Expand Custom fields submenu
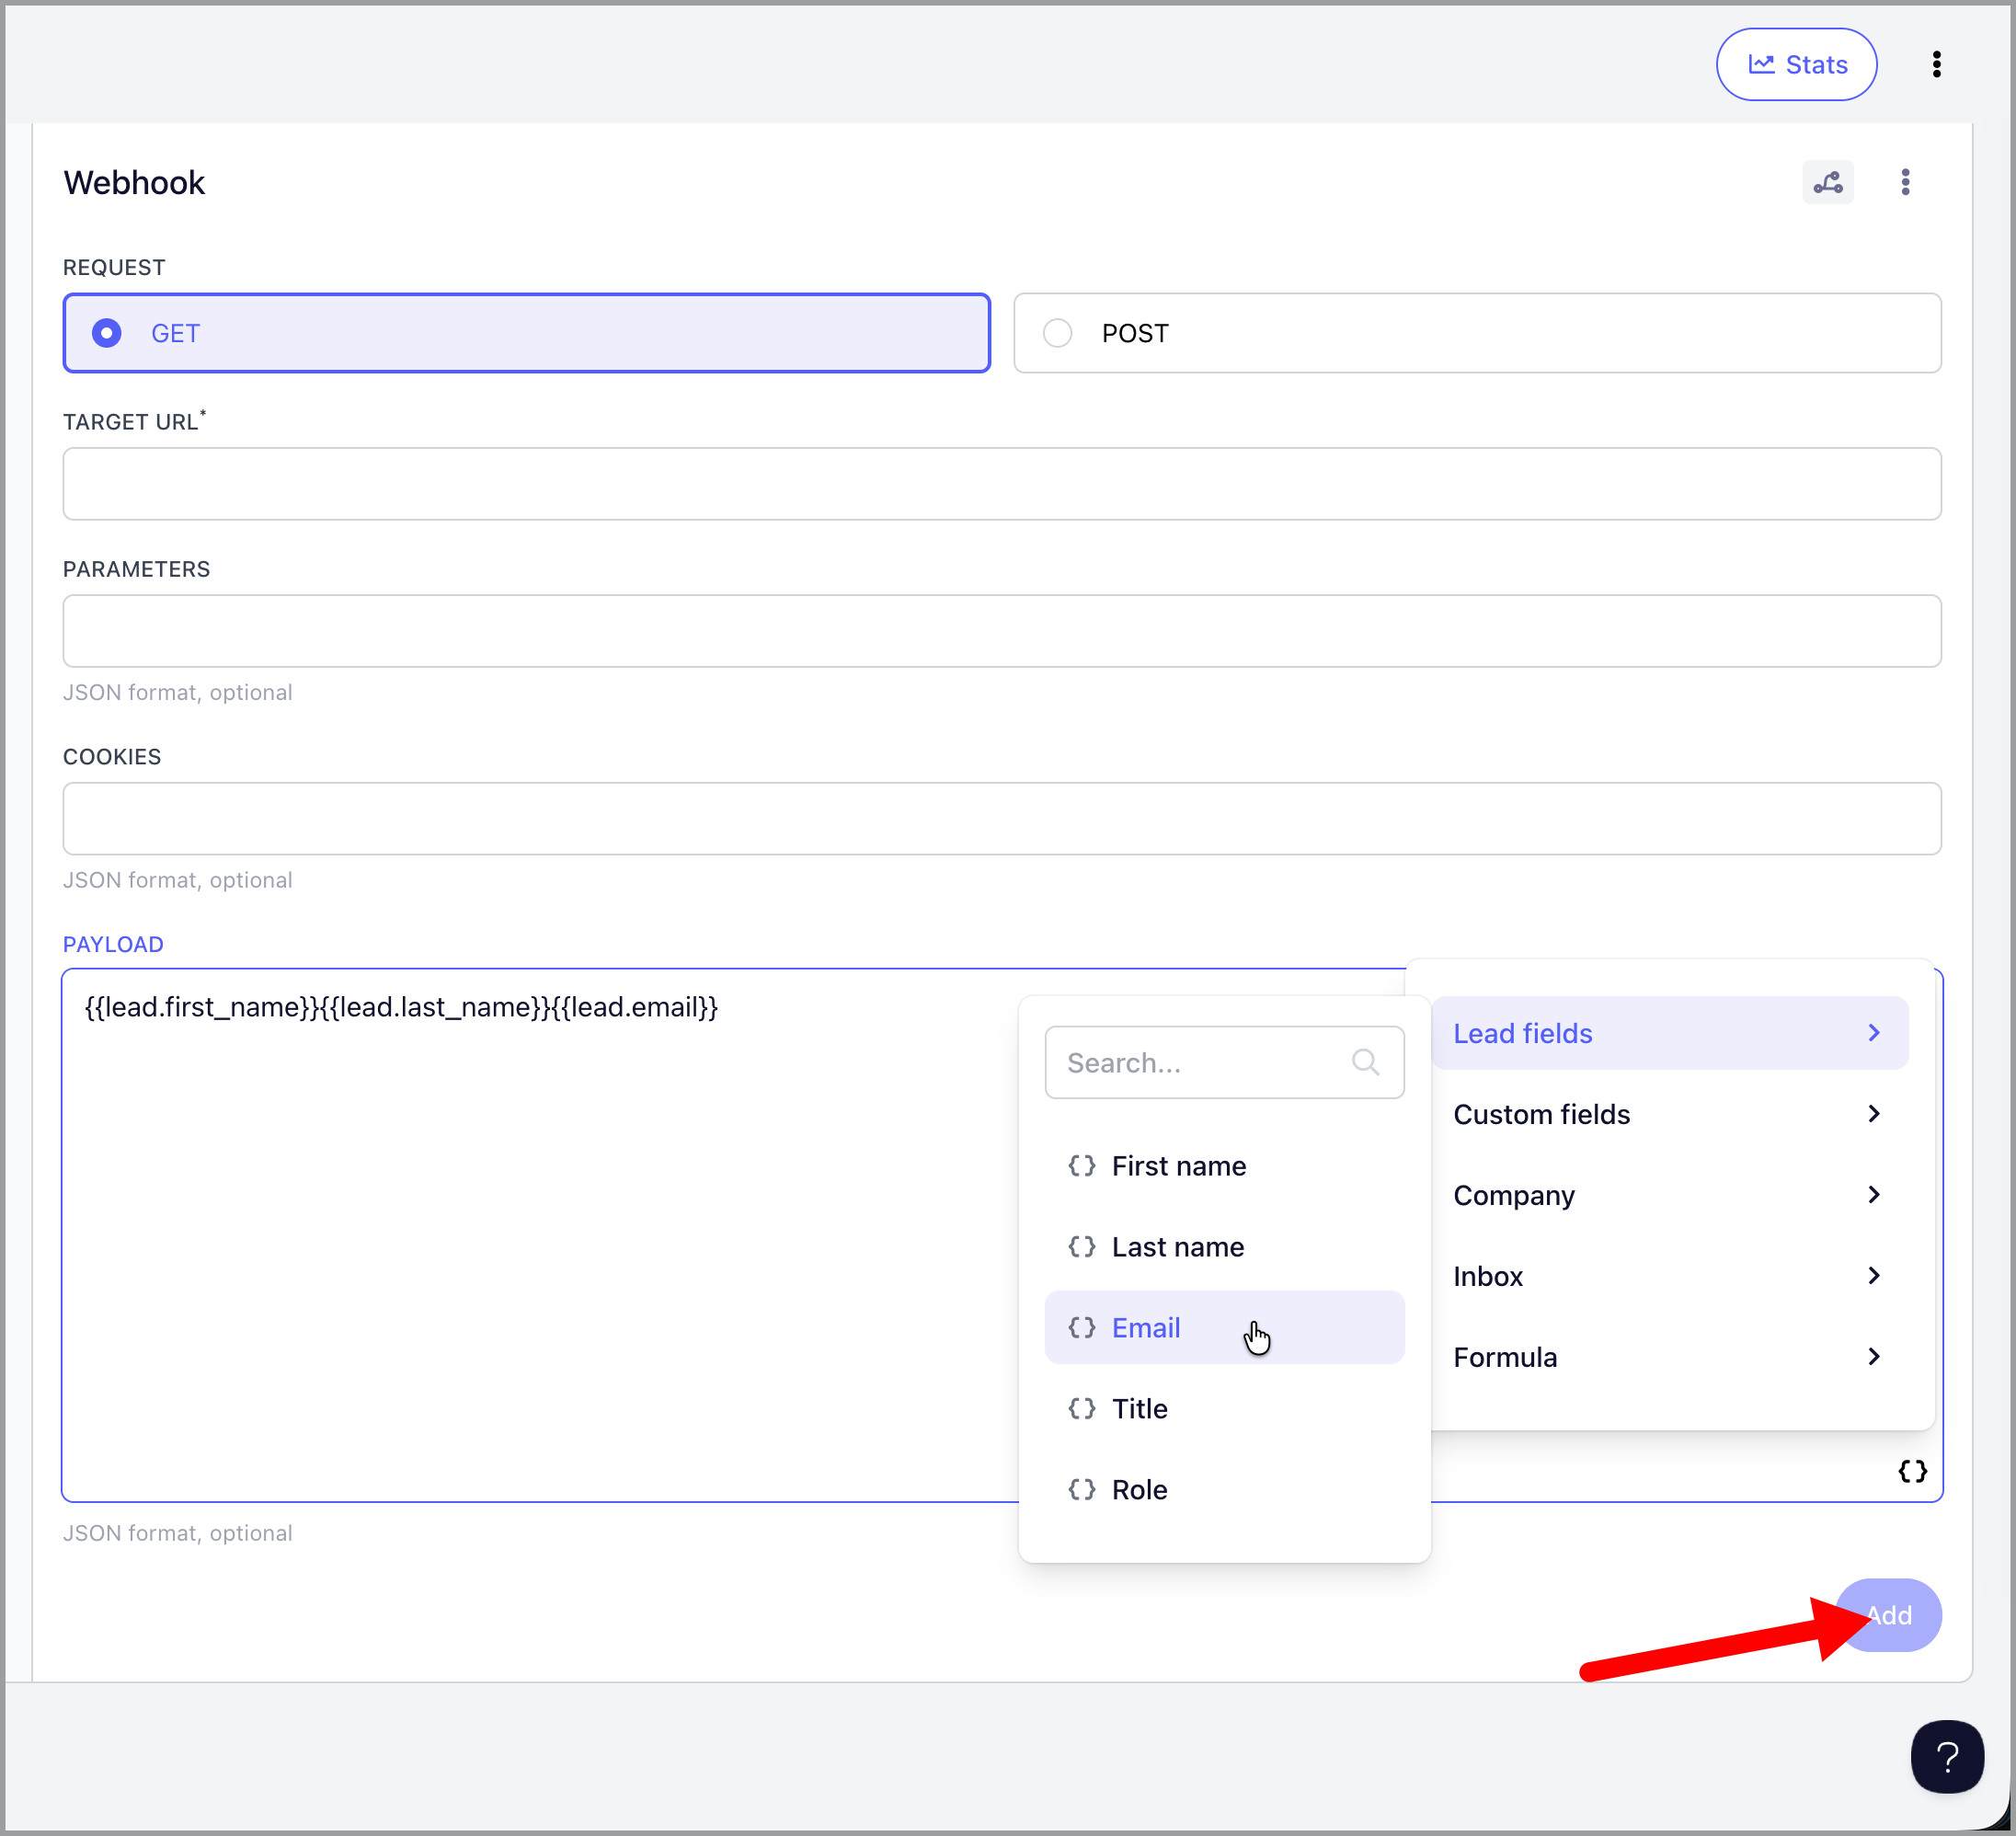This screenshot has width=2016, height=1836. tap(1669, 1114)
